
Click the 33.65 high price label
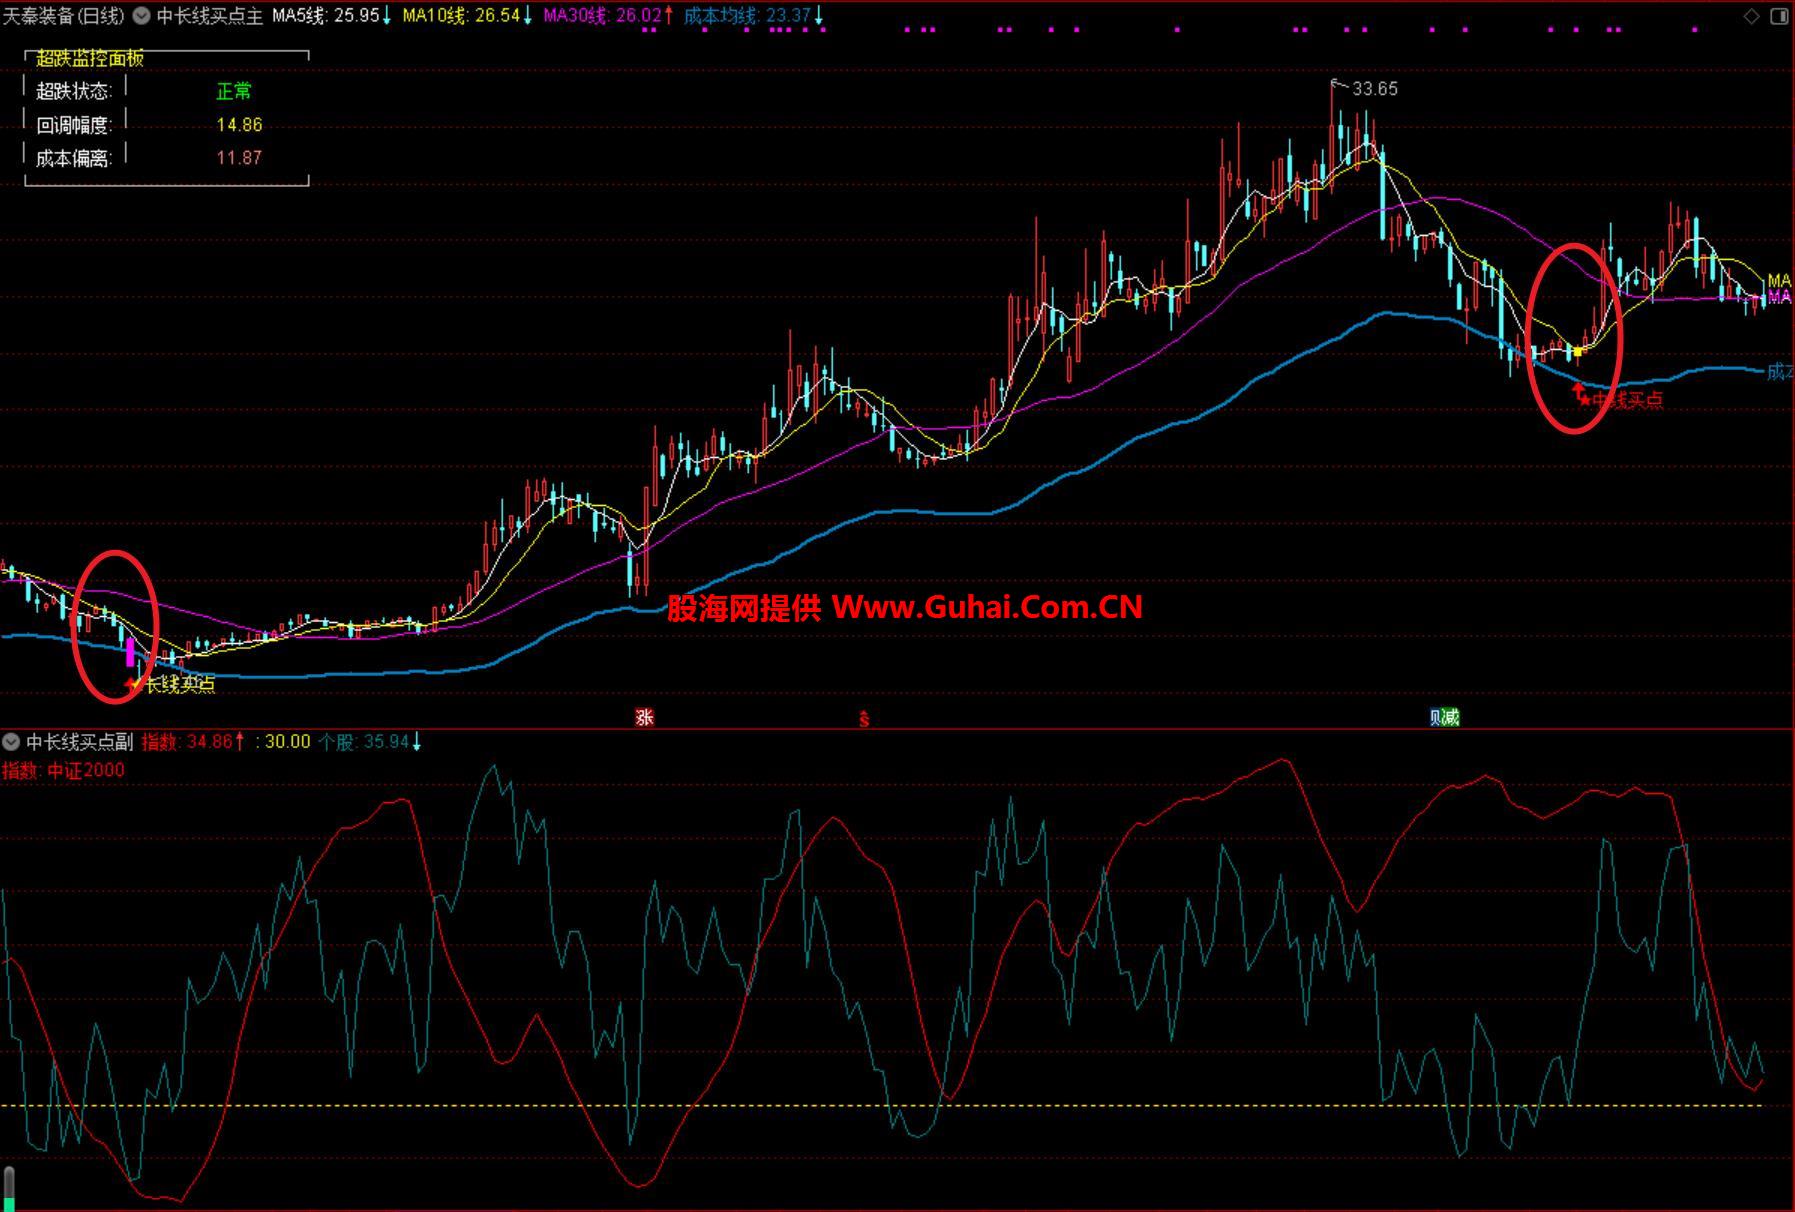pos(1374,89)
